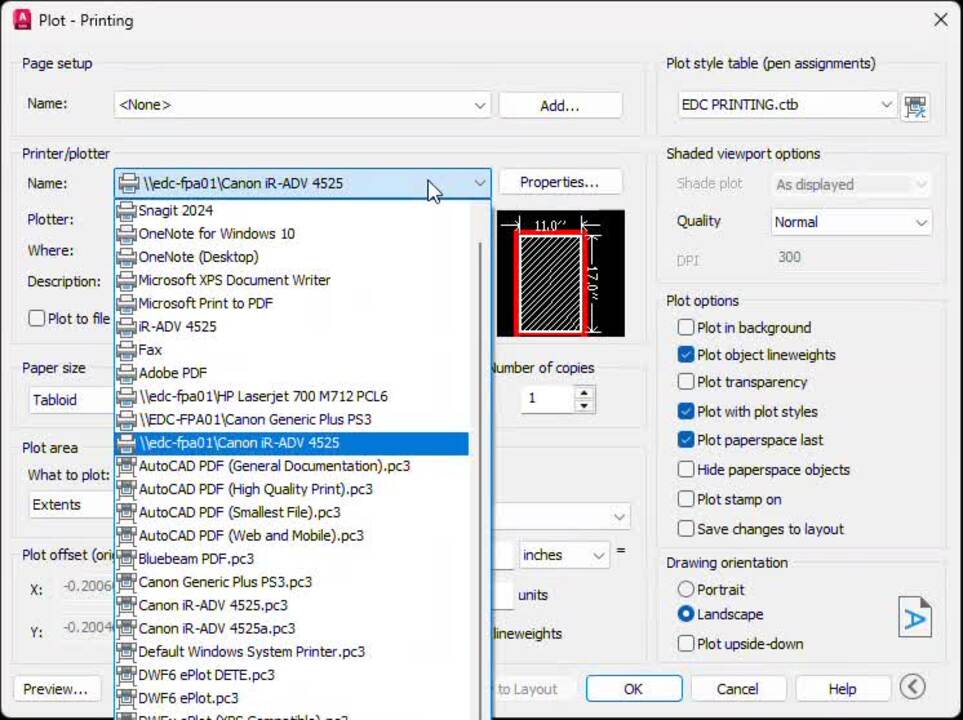Choose Microsoft Print to PDF printer
Screen dimensions: 963x720
click(x=205, y=303)
